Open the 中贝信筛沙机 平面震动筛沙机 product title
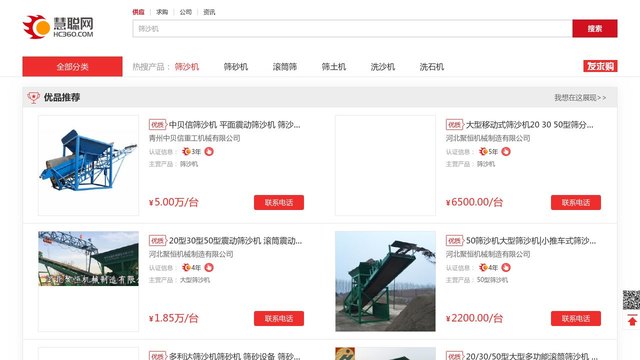Viewport: 640px width, 360px height. pos(234,124)
